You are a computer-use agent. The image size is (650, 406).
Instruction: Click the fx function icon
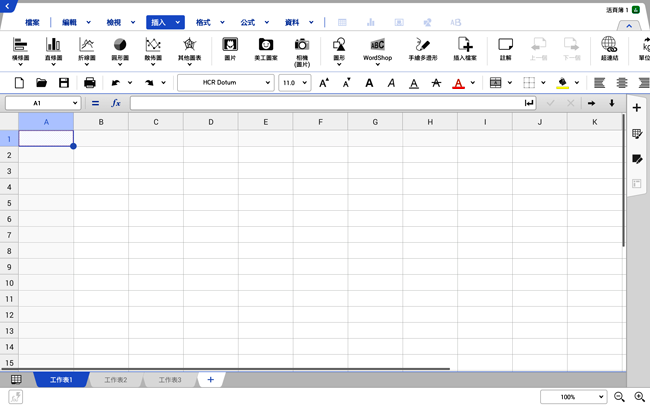(115, 103)
